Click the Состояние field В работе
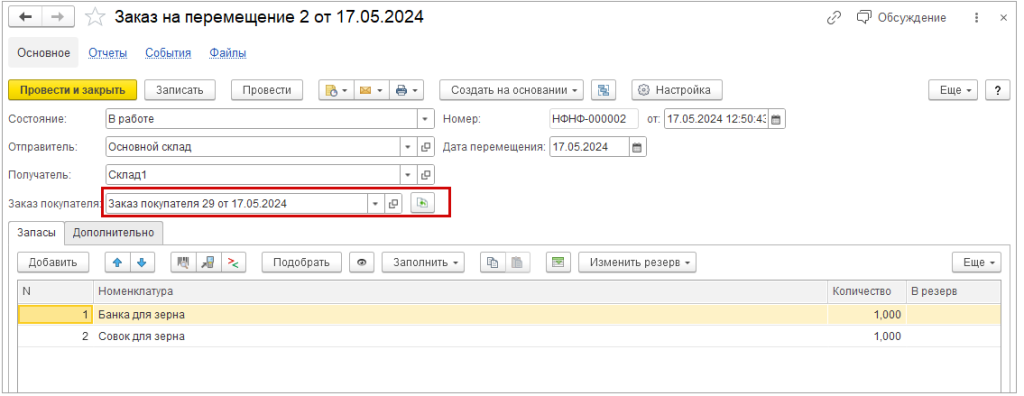This screenshot has height=396, width=1024. point(261,120)
